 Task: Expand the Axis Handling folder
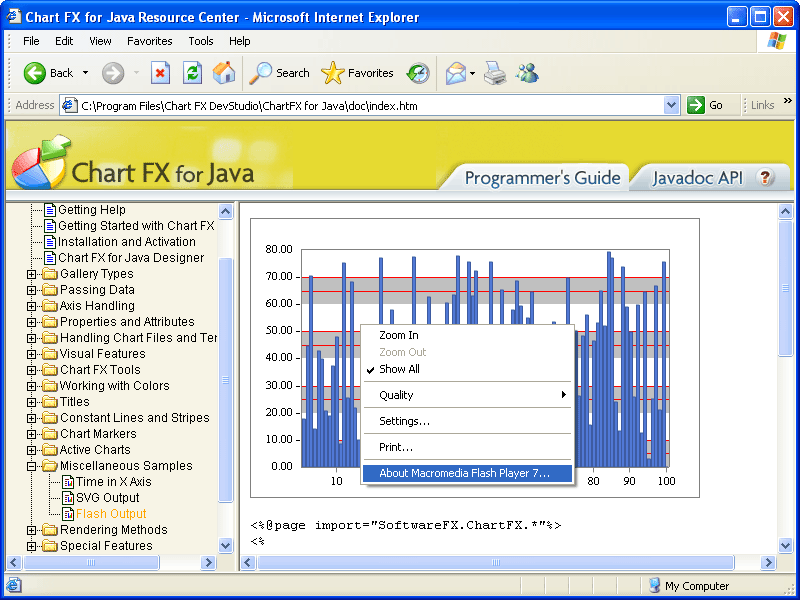point(32,307)
